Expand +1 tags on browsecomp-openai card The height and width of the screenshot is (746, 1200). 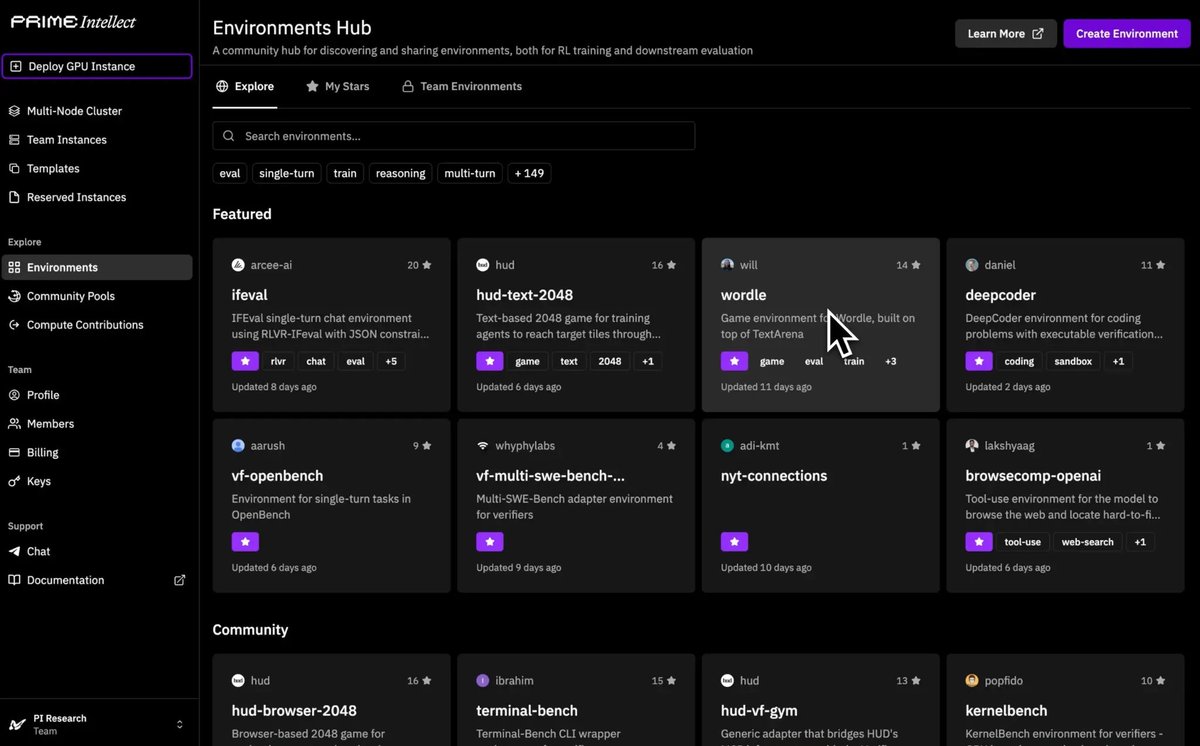tap(1140, 542)
